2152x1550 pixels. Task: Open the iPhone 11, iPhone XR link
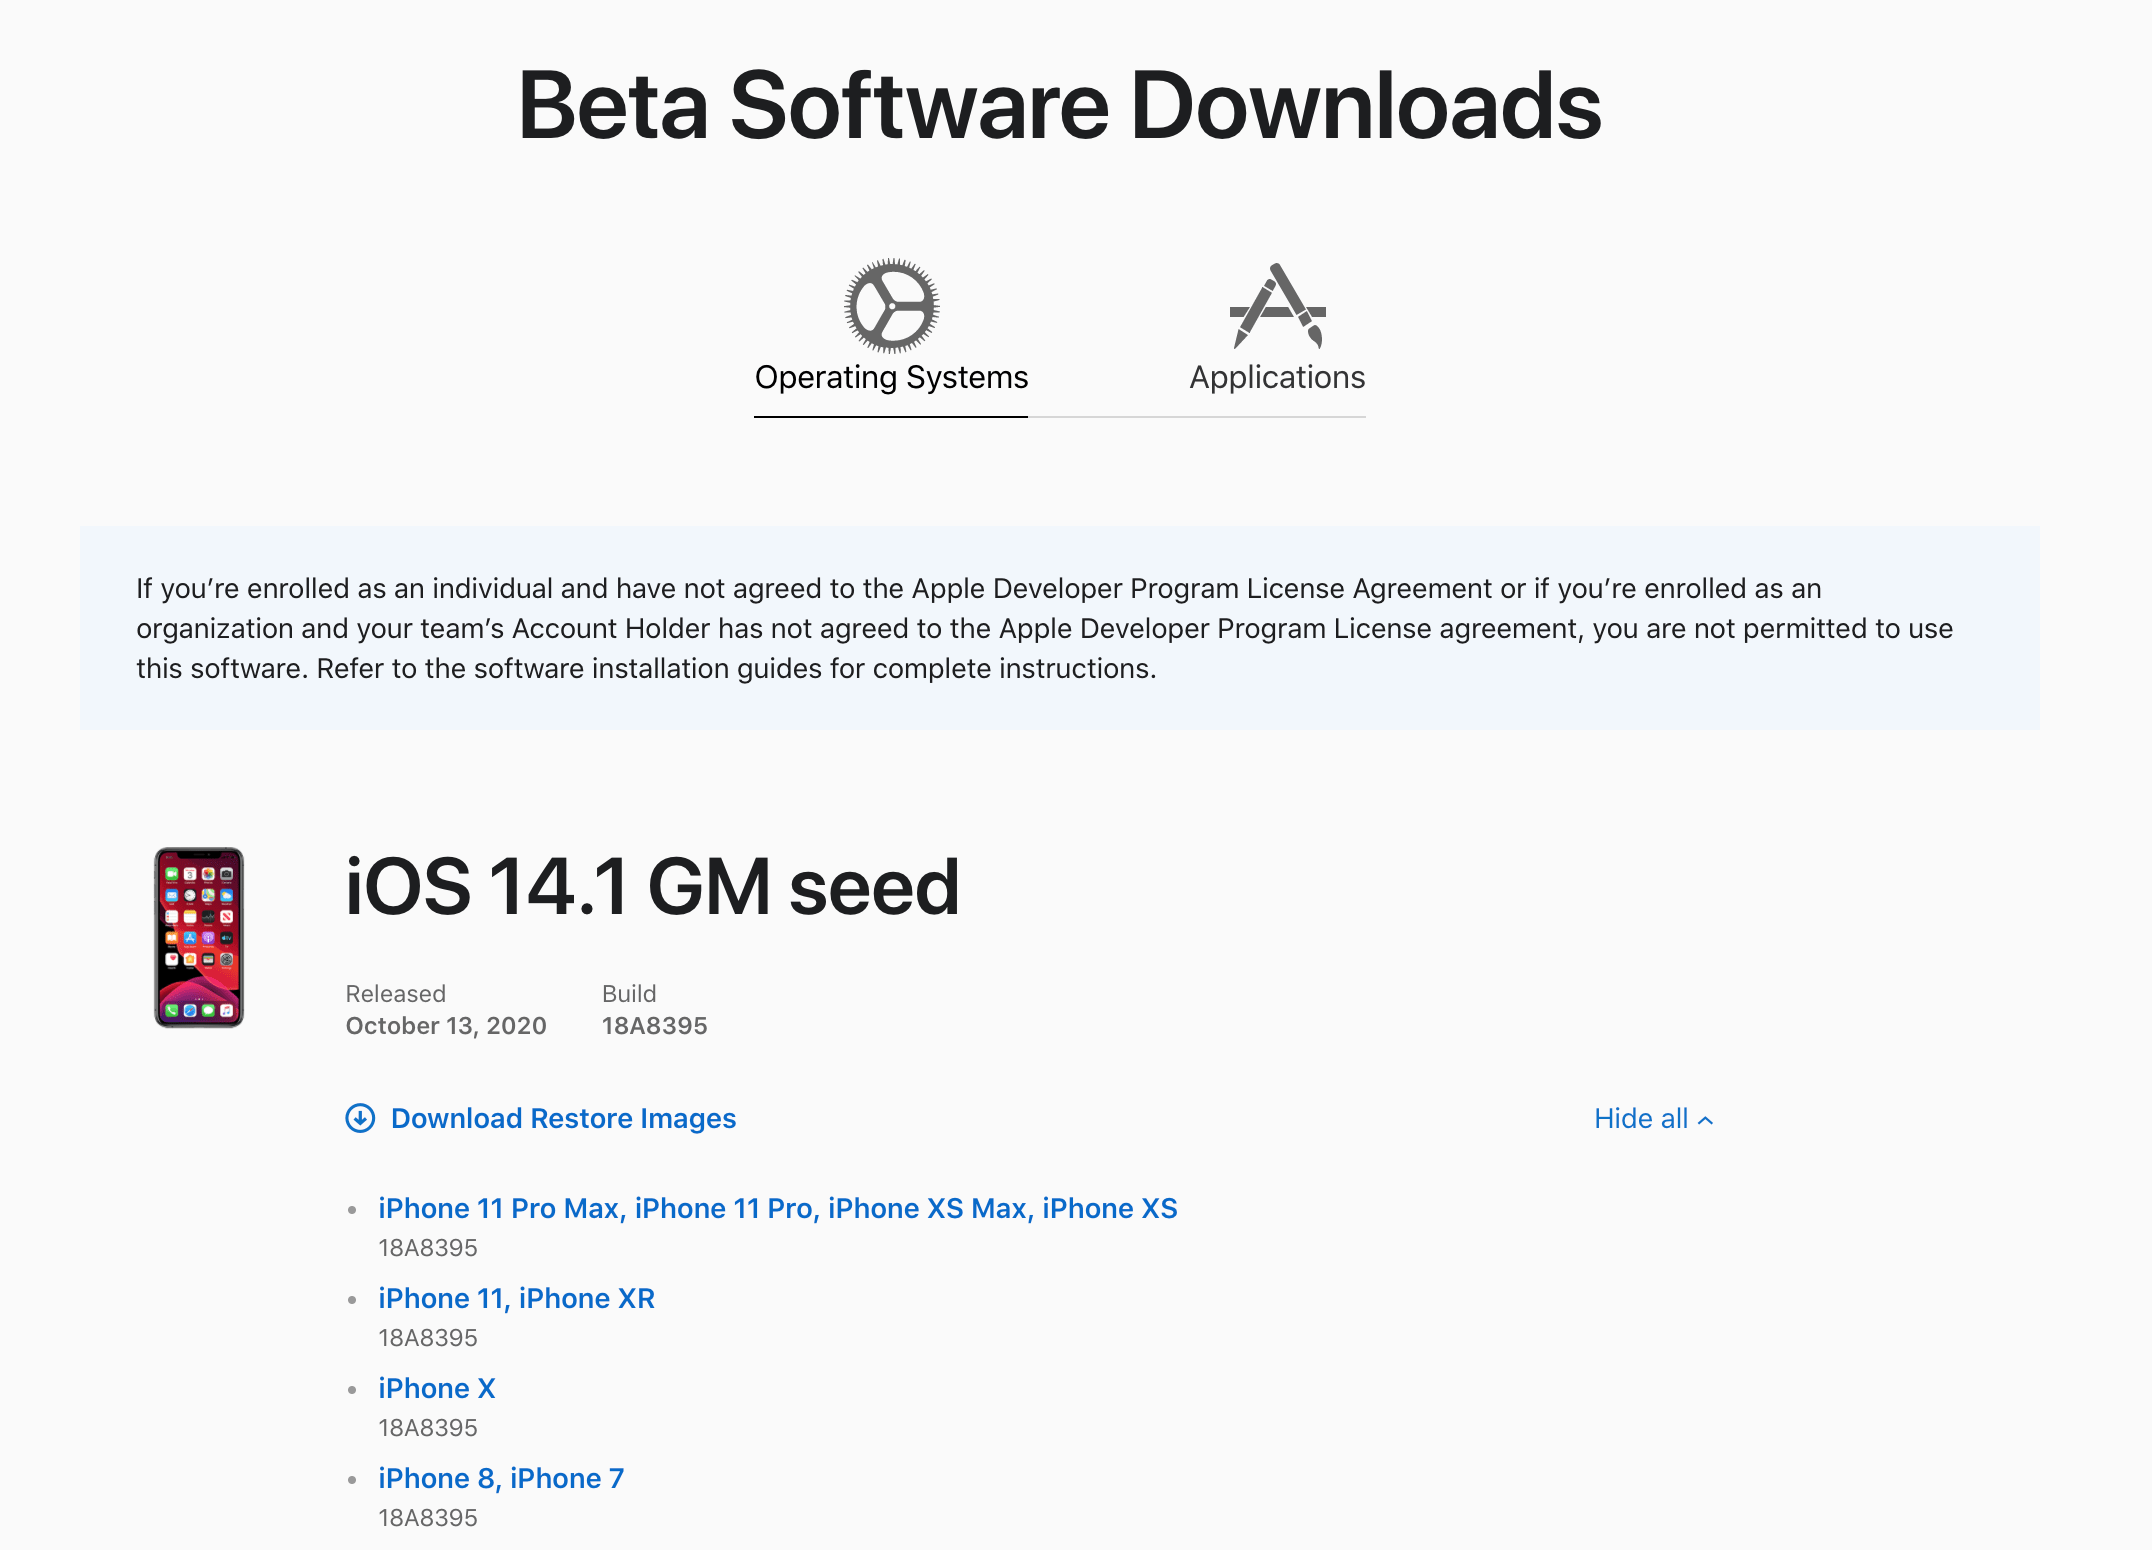516,1298
